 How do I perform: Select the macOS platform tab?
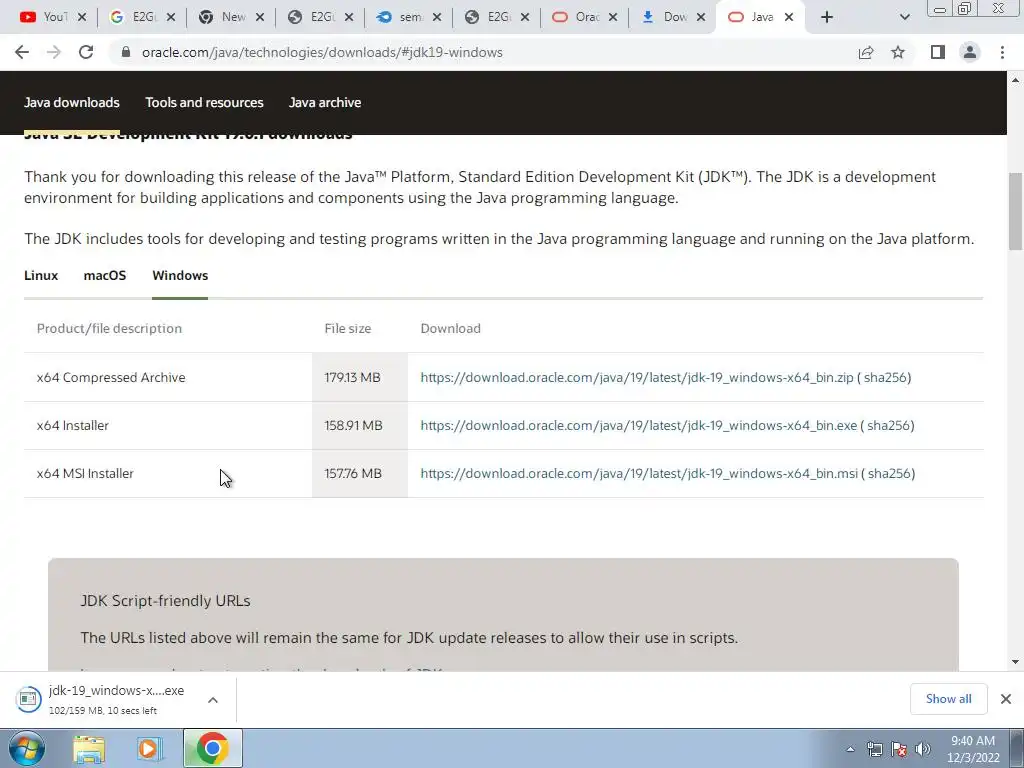click(104, 276)
